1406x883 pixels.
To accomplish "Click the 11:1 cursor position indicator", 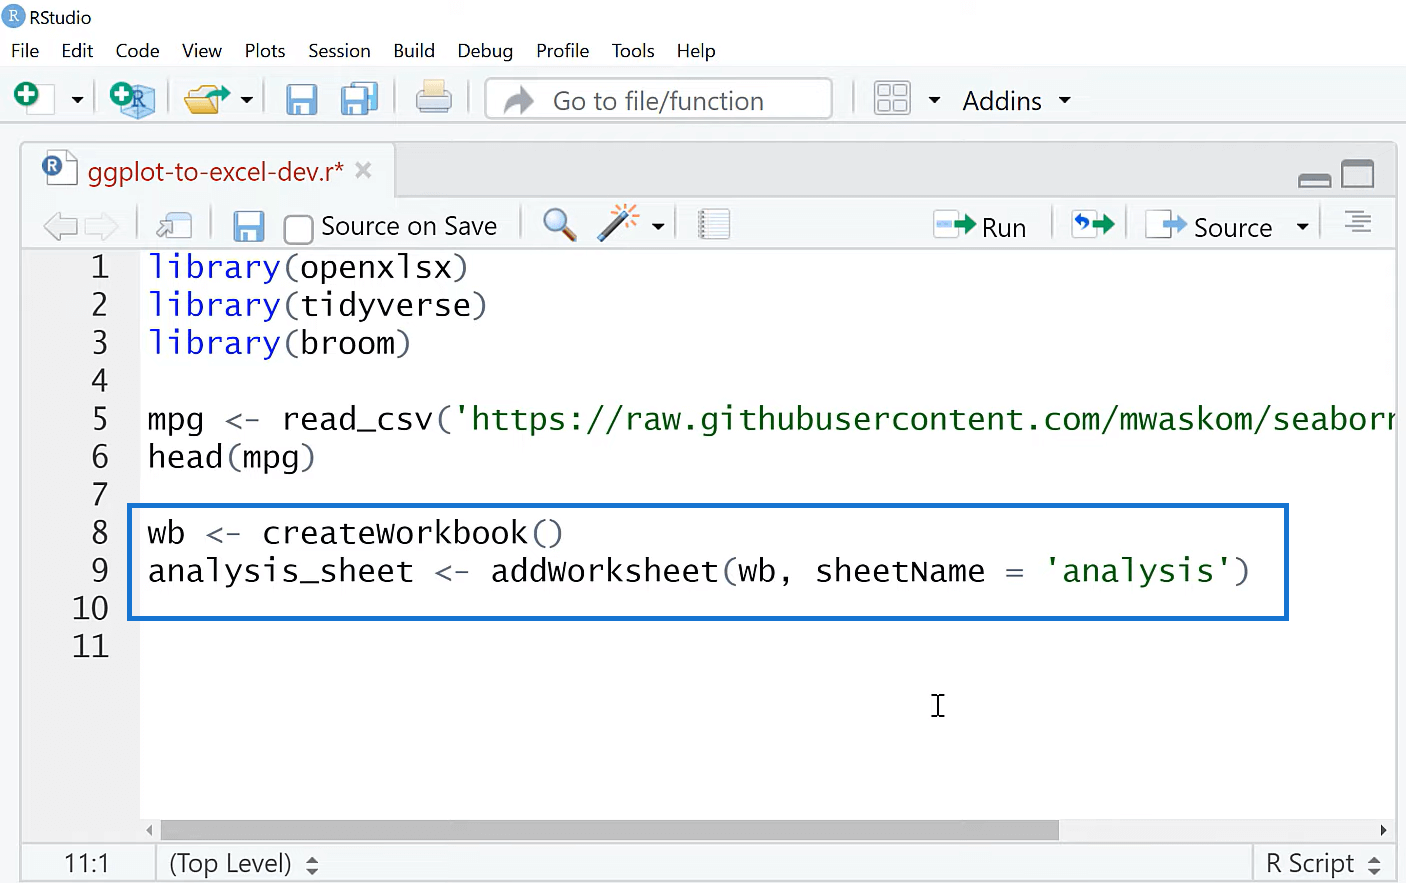I will click(87, 863).
